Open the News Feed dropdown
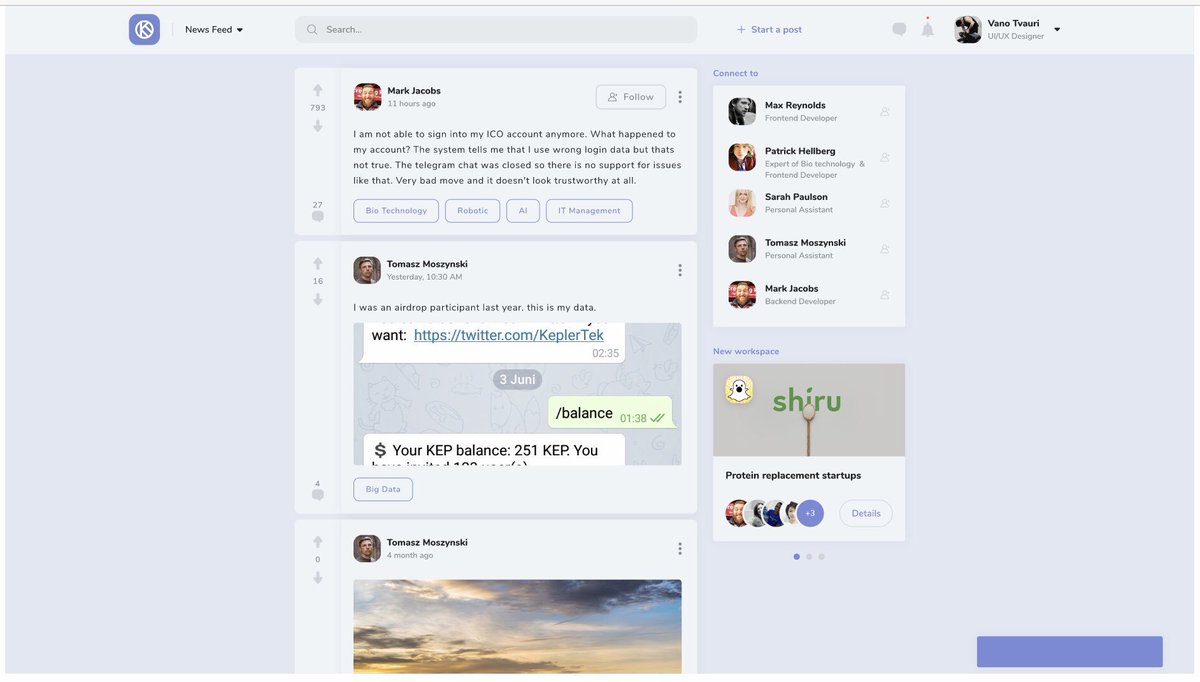This screenshot has height=682, width=1200. pos(214,30)
